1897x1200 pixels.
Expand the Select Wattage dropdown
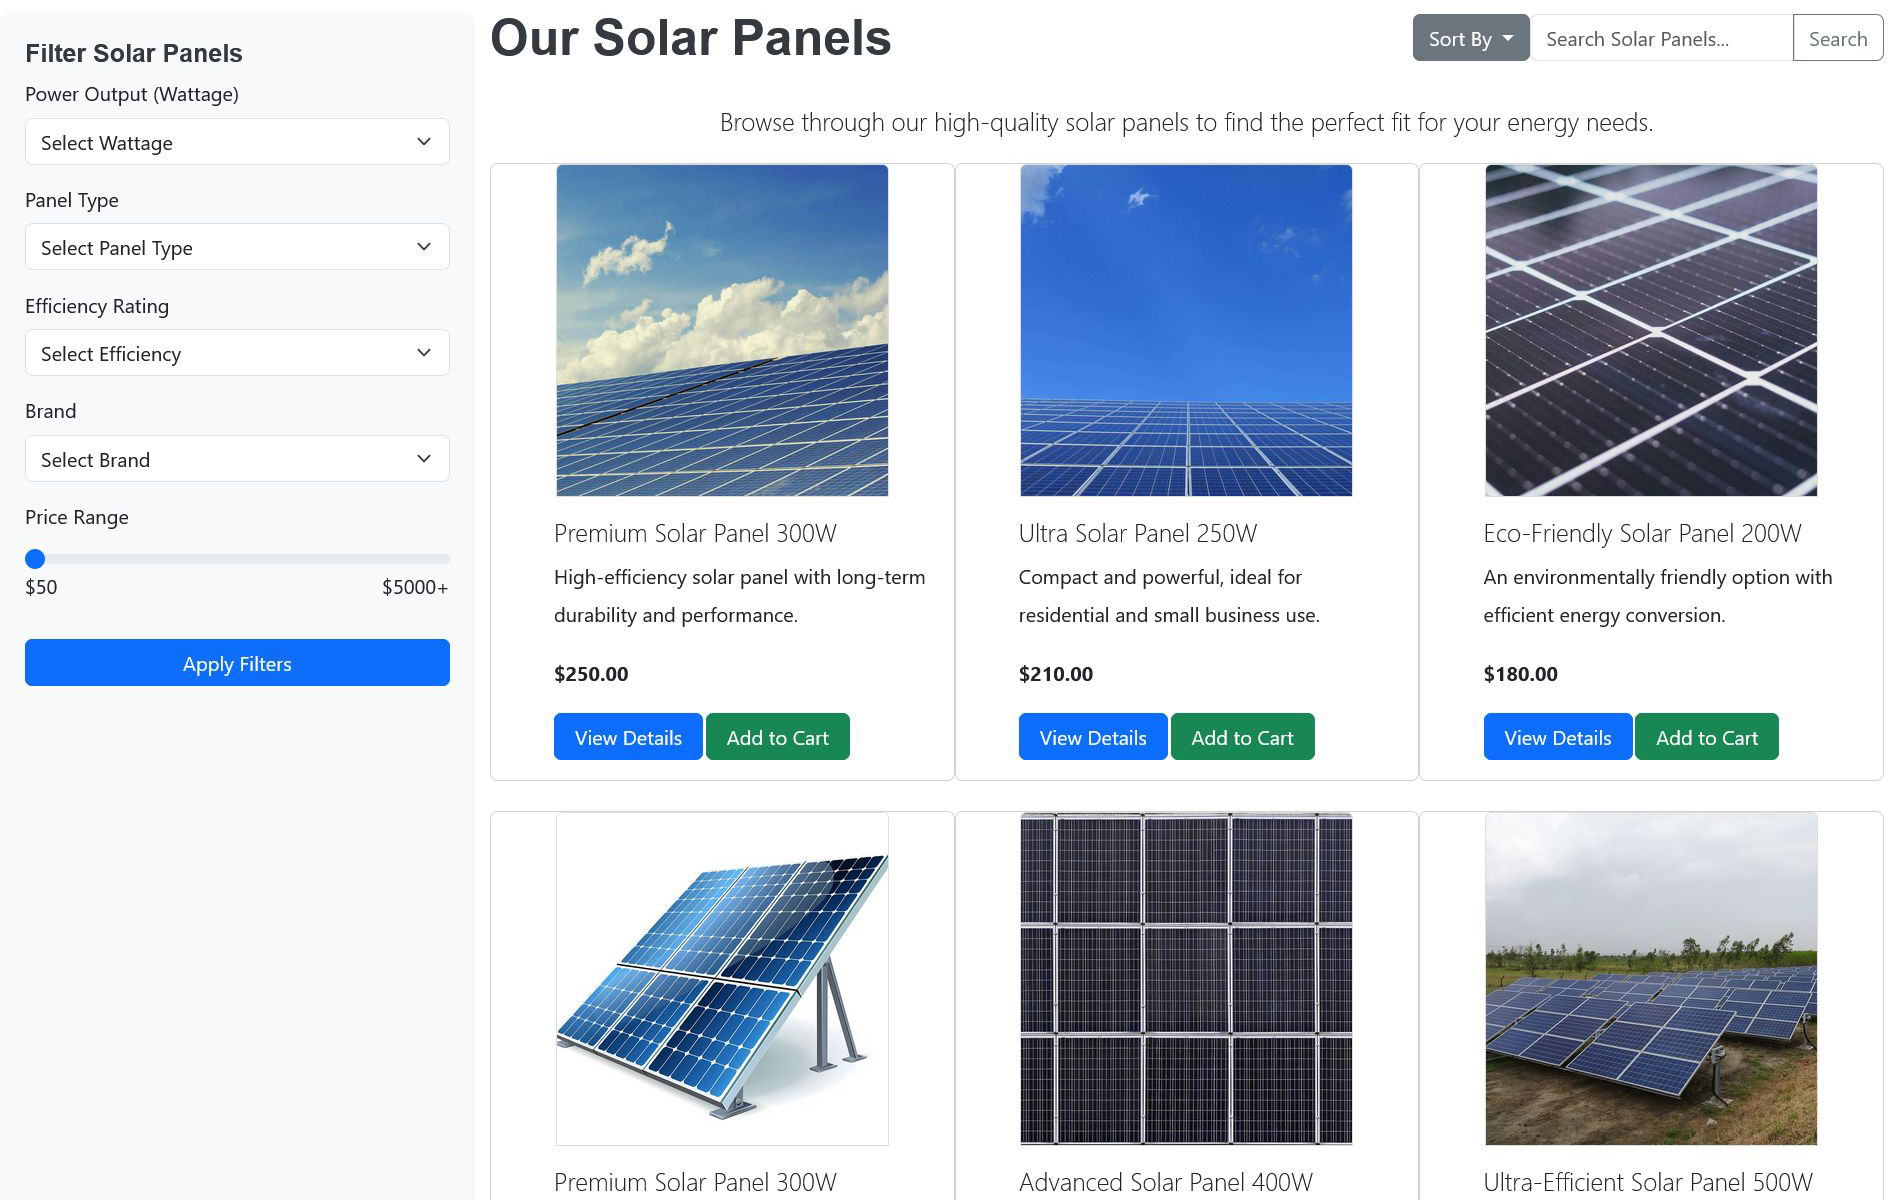pos(237,143)
